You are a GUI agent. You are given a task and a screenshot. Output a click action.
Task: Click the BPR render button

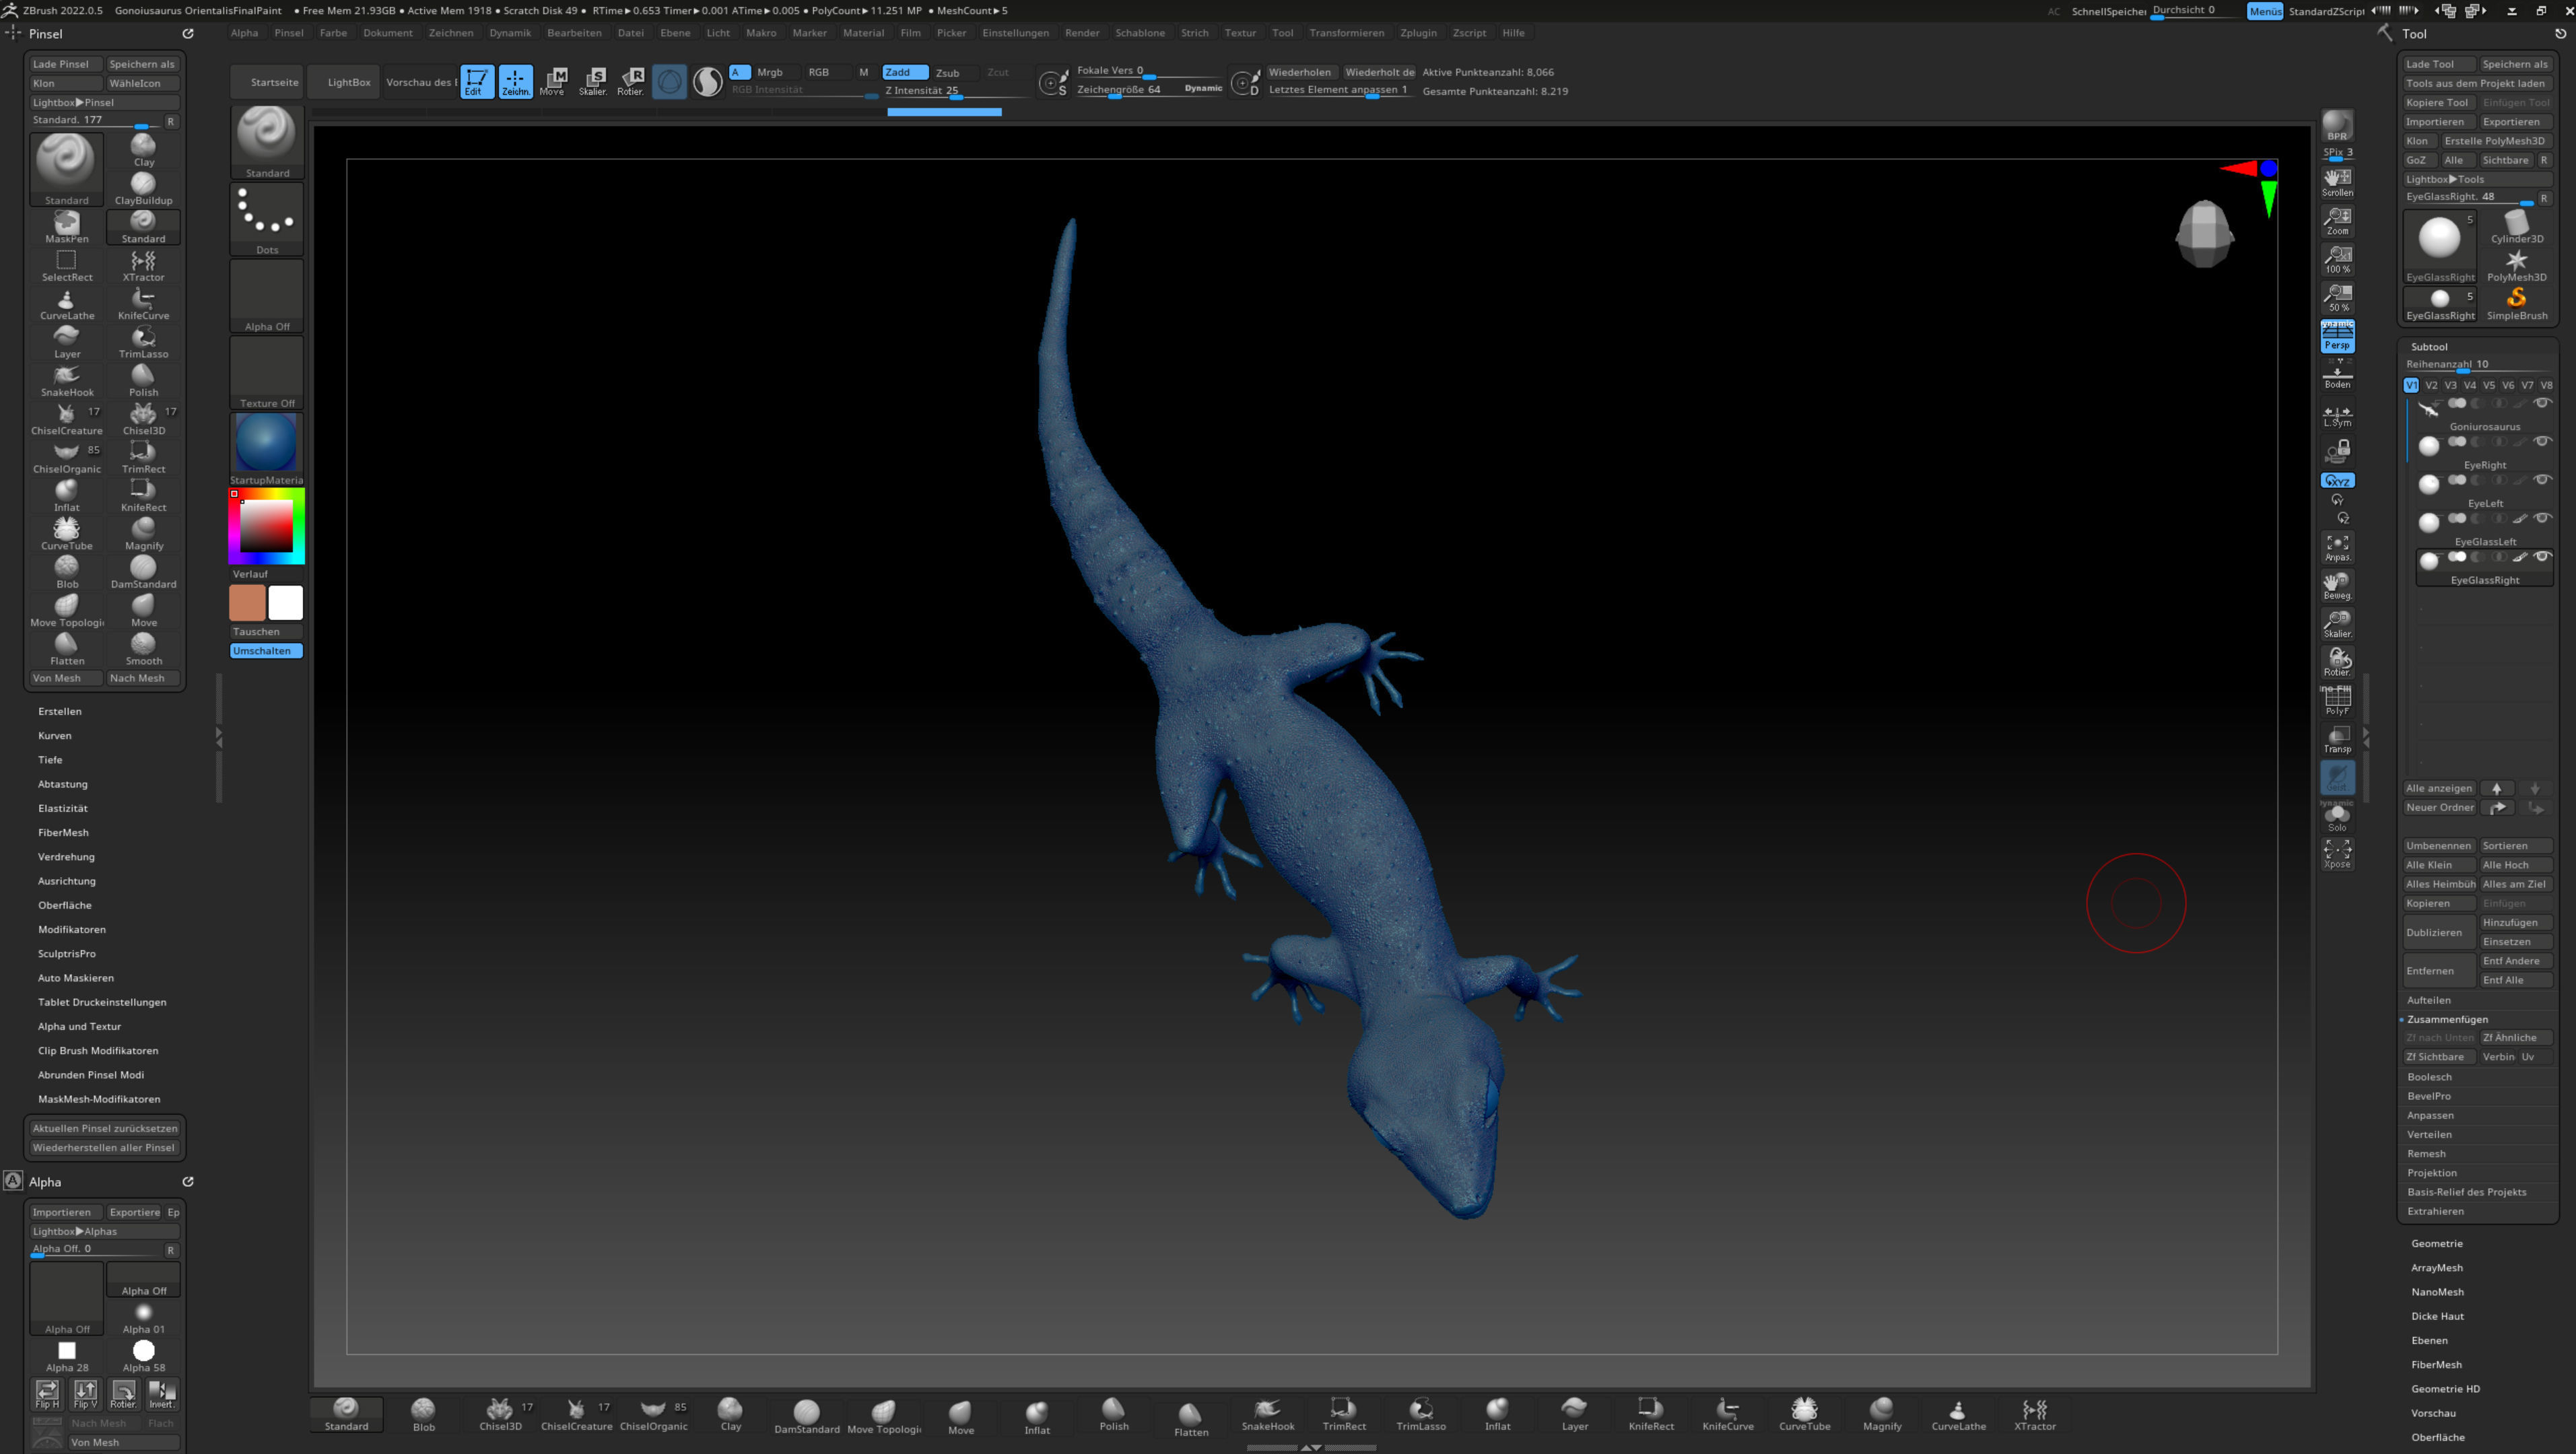point(2337,126)
